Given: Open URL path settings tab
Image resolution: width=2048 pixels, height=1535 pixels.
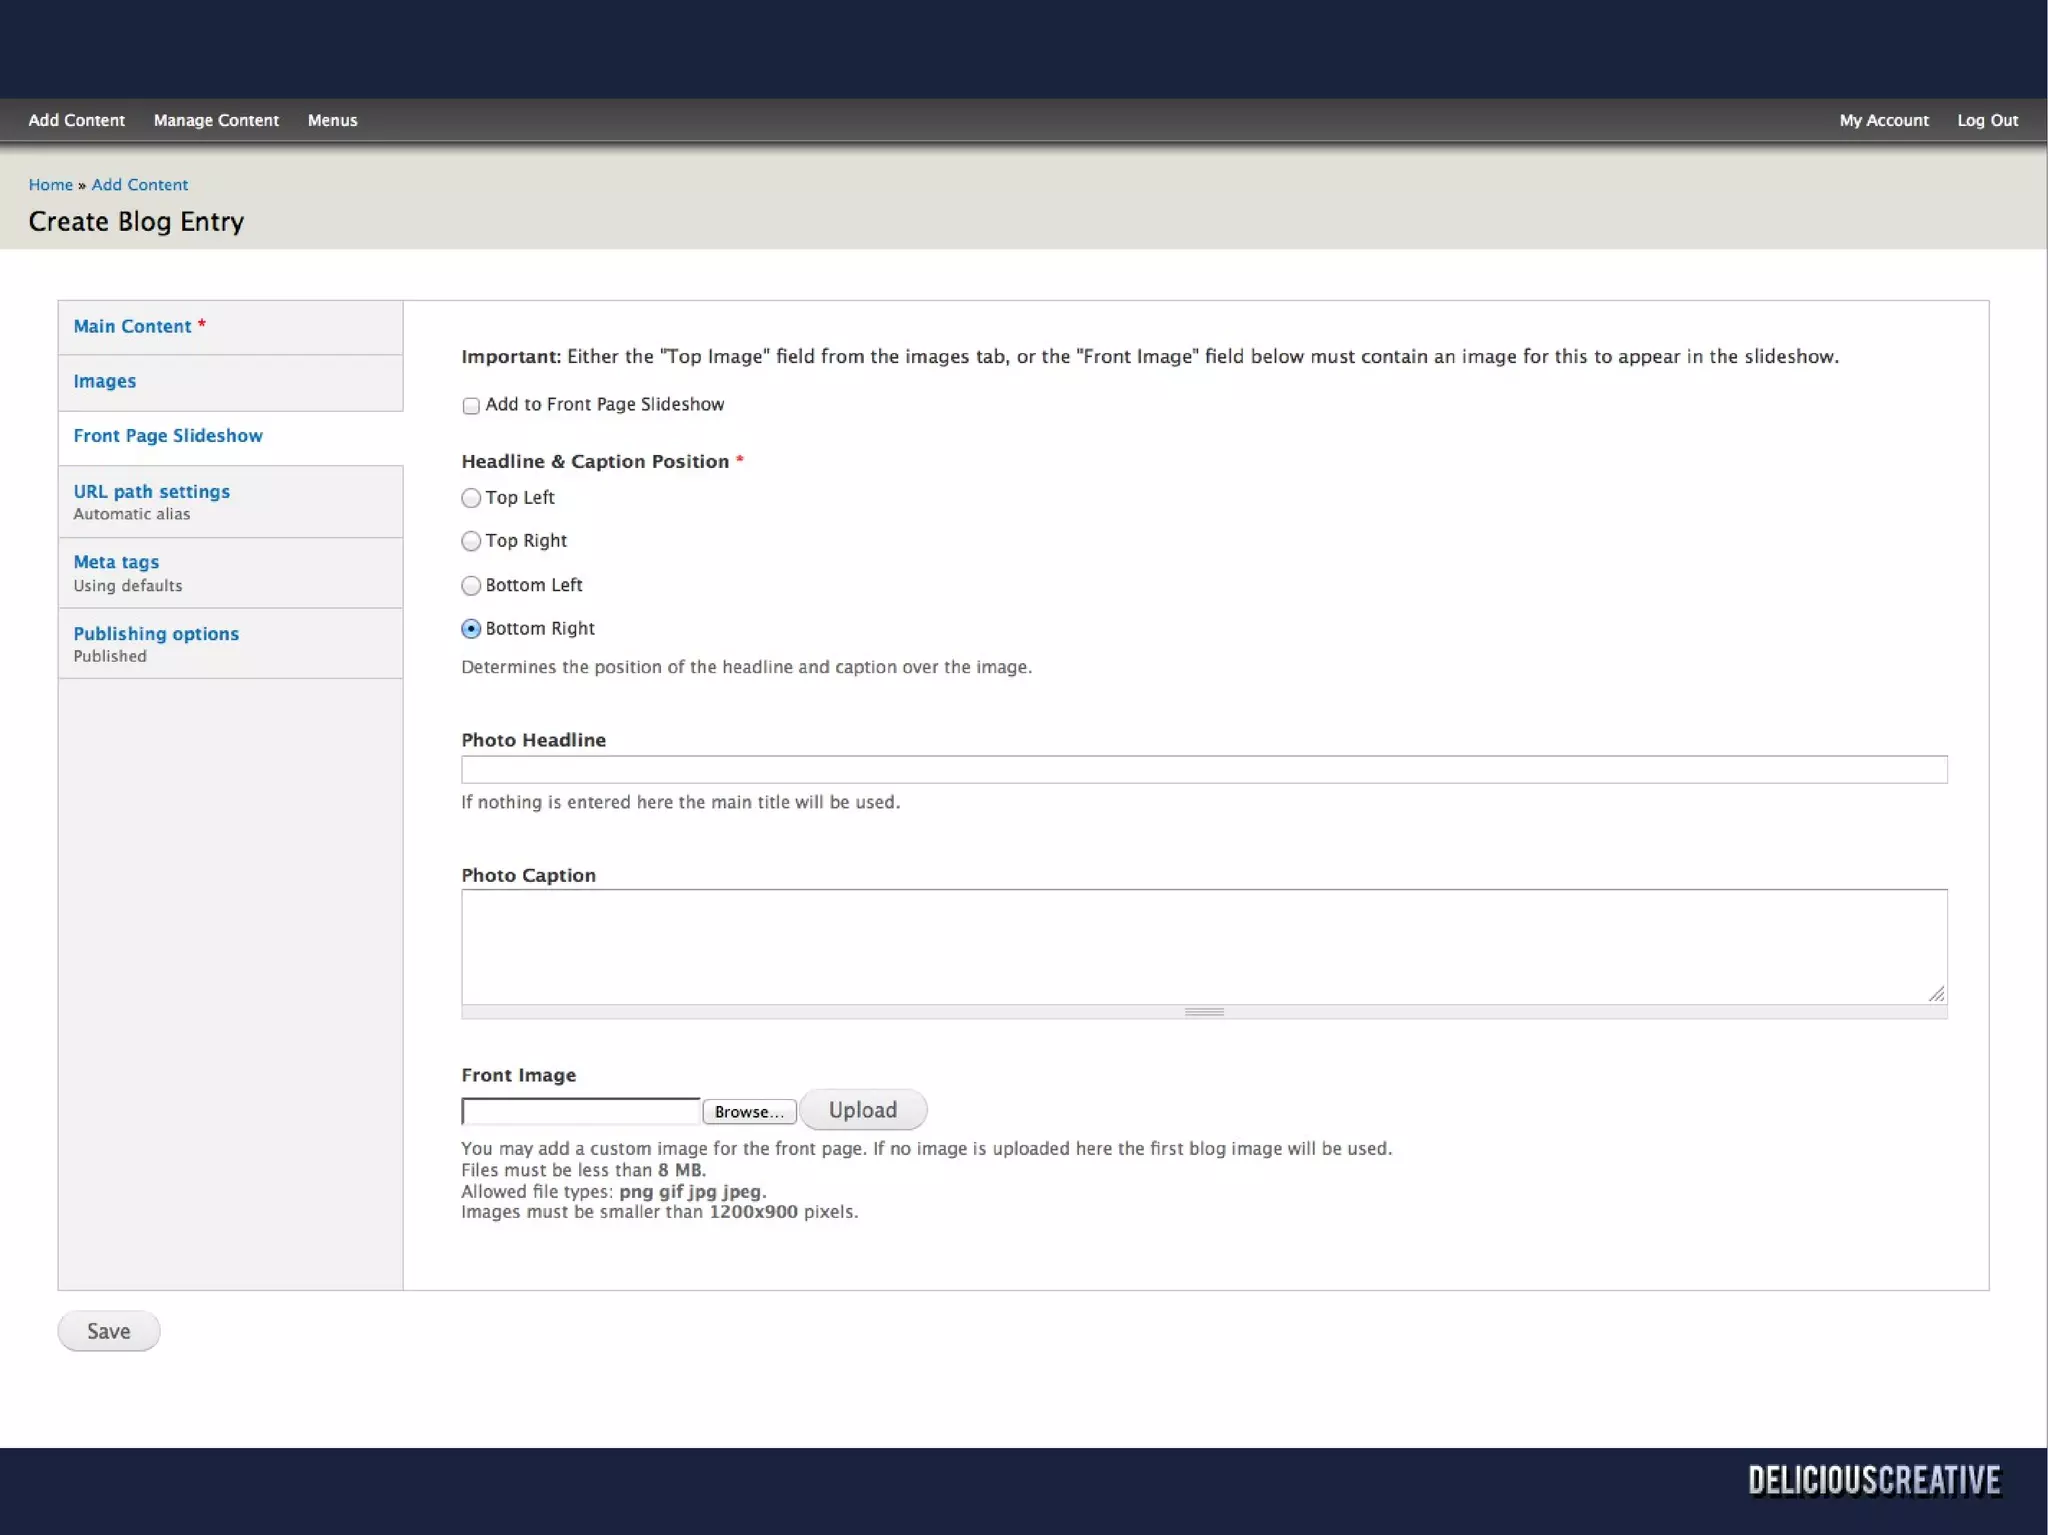Looking at the screenshot, I should [152, 492].
